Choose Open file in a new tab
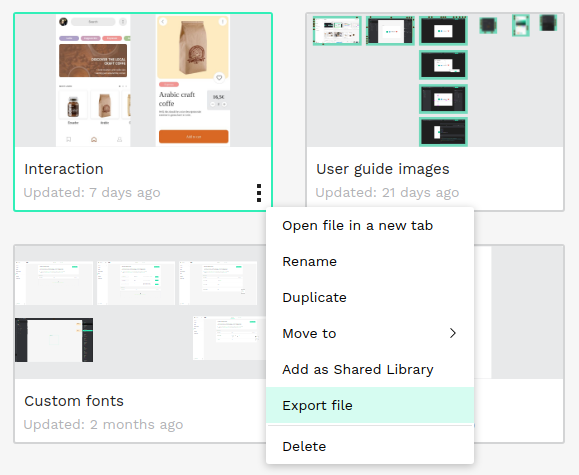The image size is (579, 475). click(370, 225)
